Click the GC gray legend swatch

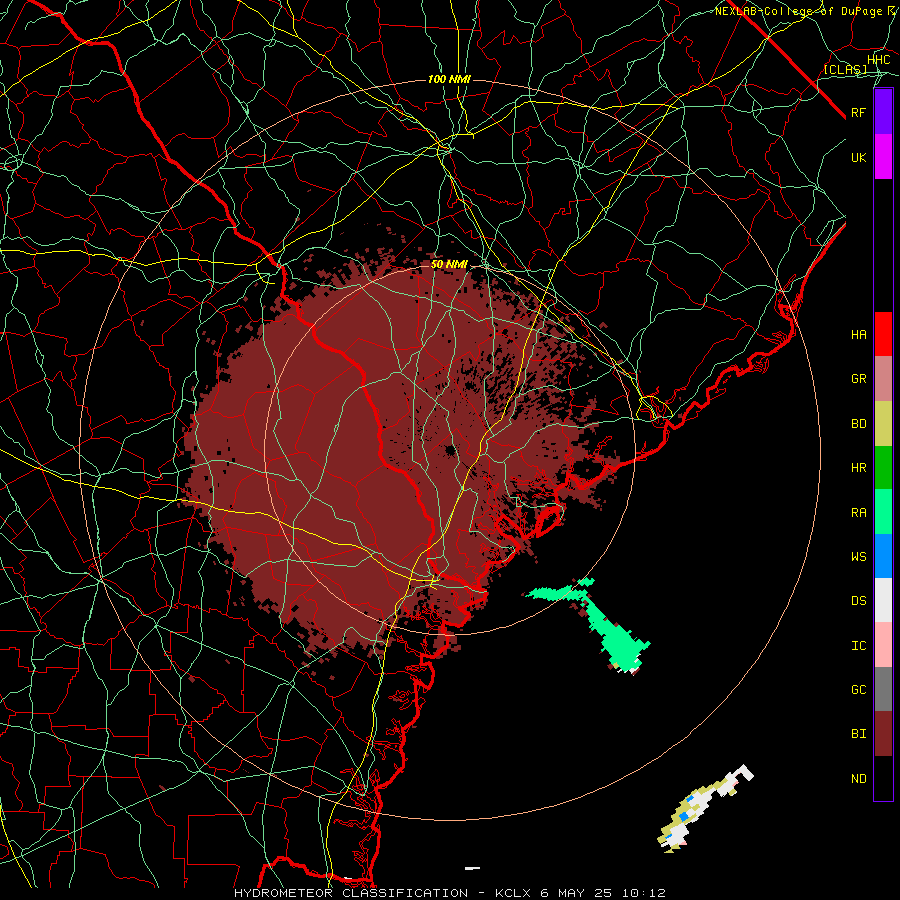883,689
